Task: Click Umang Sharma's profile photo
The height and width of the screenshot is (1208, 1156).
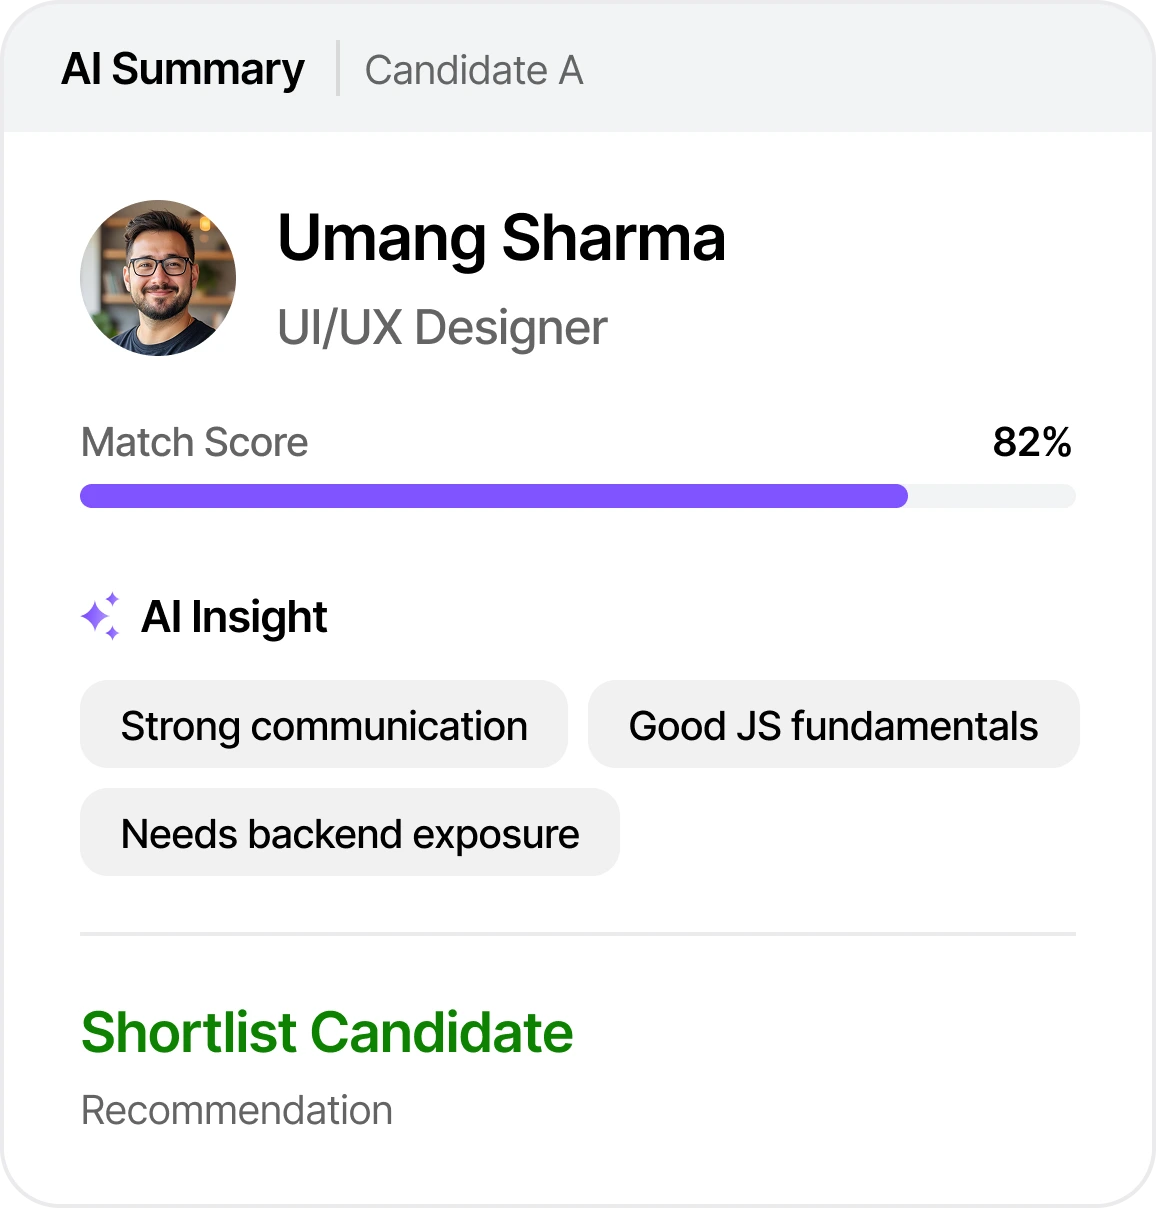Action: click(158, 277)
